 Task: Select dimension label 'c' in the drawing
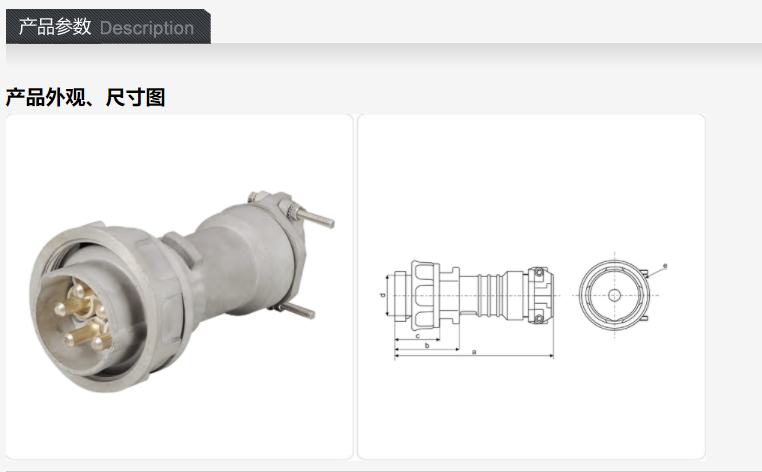tap(417, 336)
